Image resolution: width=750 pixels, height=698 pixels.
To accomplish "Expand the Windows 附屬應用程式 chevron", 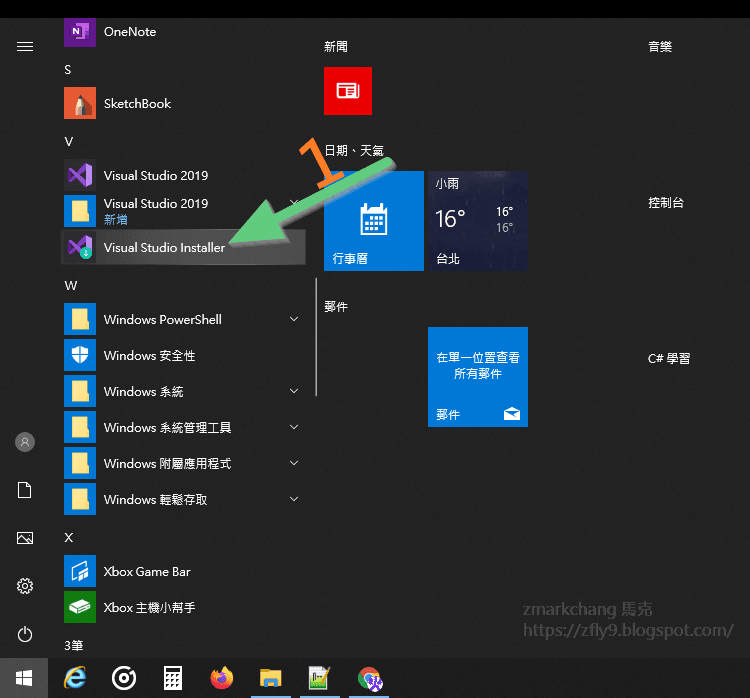I will pos(294,463).
